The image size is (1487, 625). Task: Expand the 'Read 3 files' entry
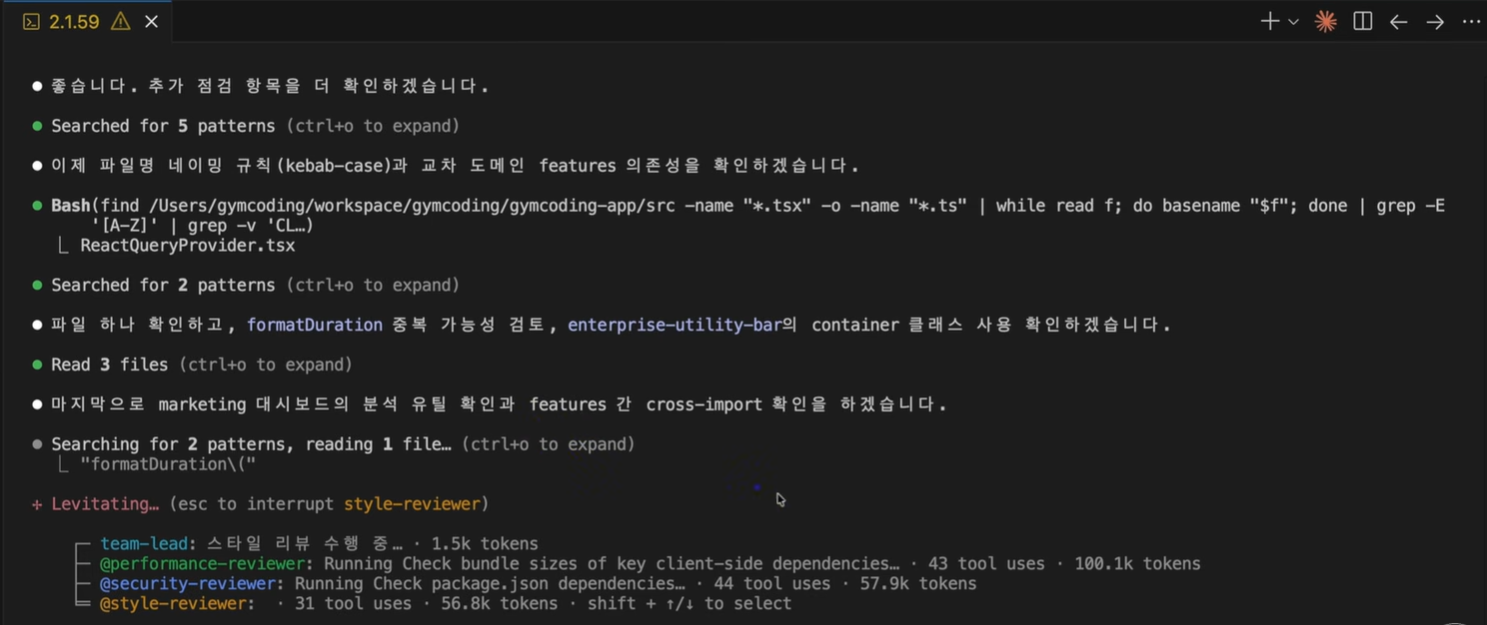202,365
